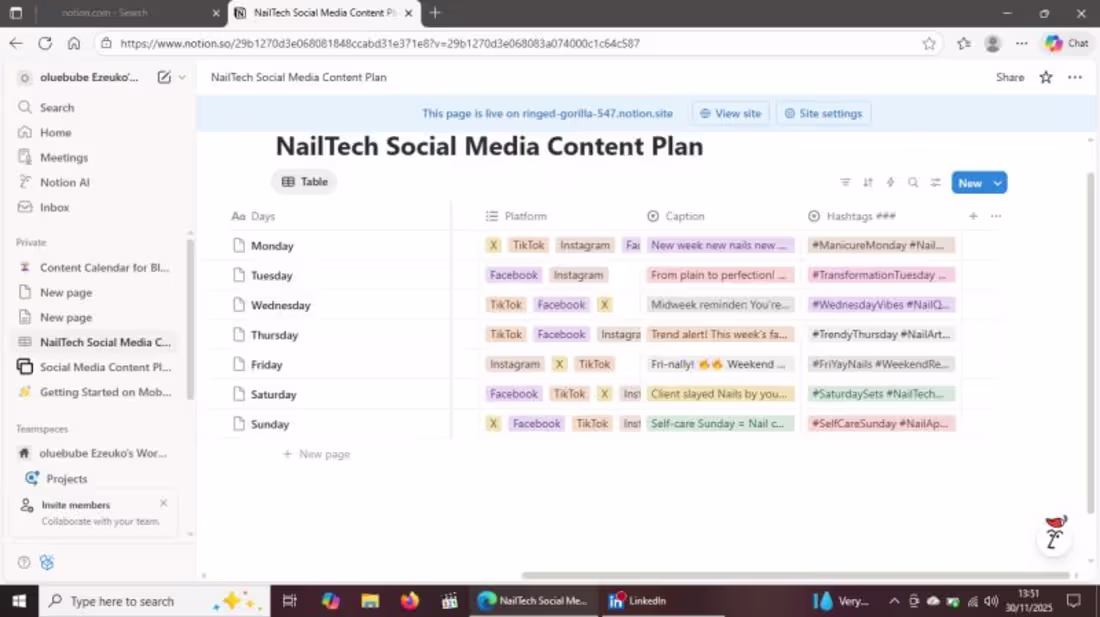
Task: Refresh the browser page
Action: coord(45,43)
